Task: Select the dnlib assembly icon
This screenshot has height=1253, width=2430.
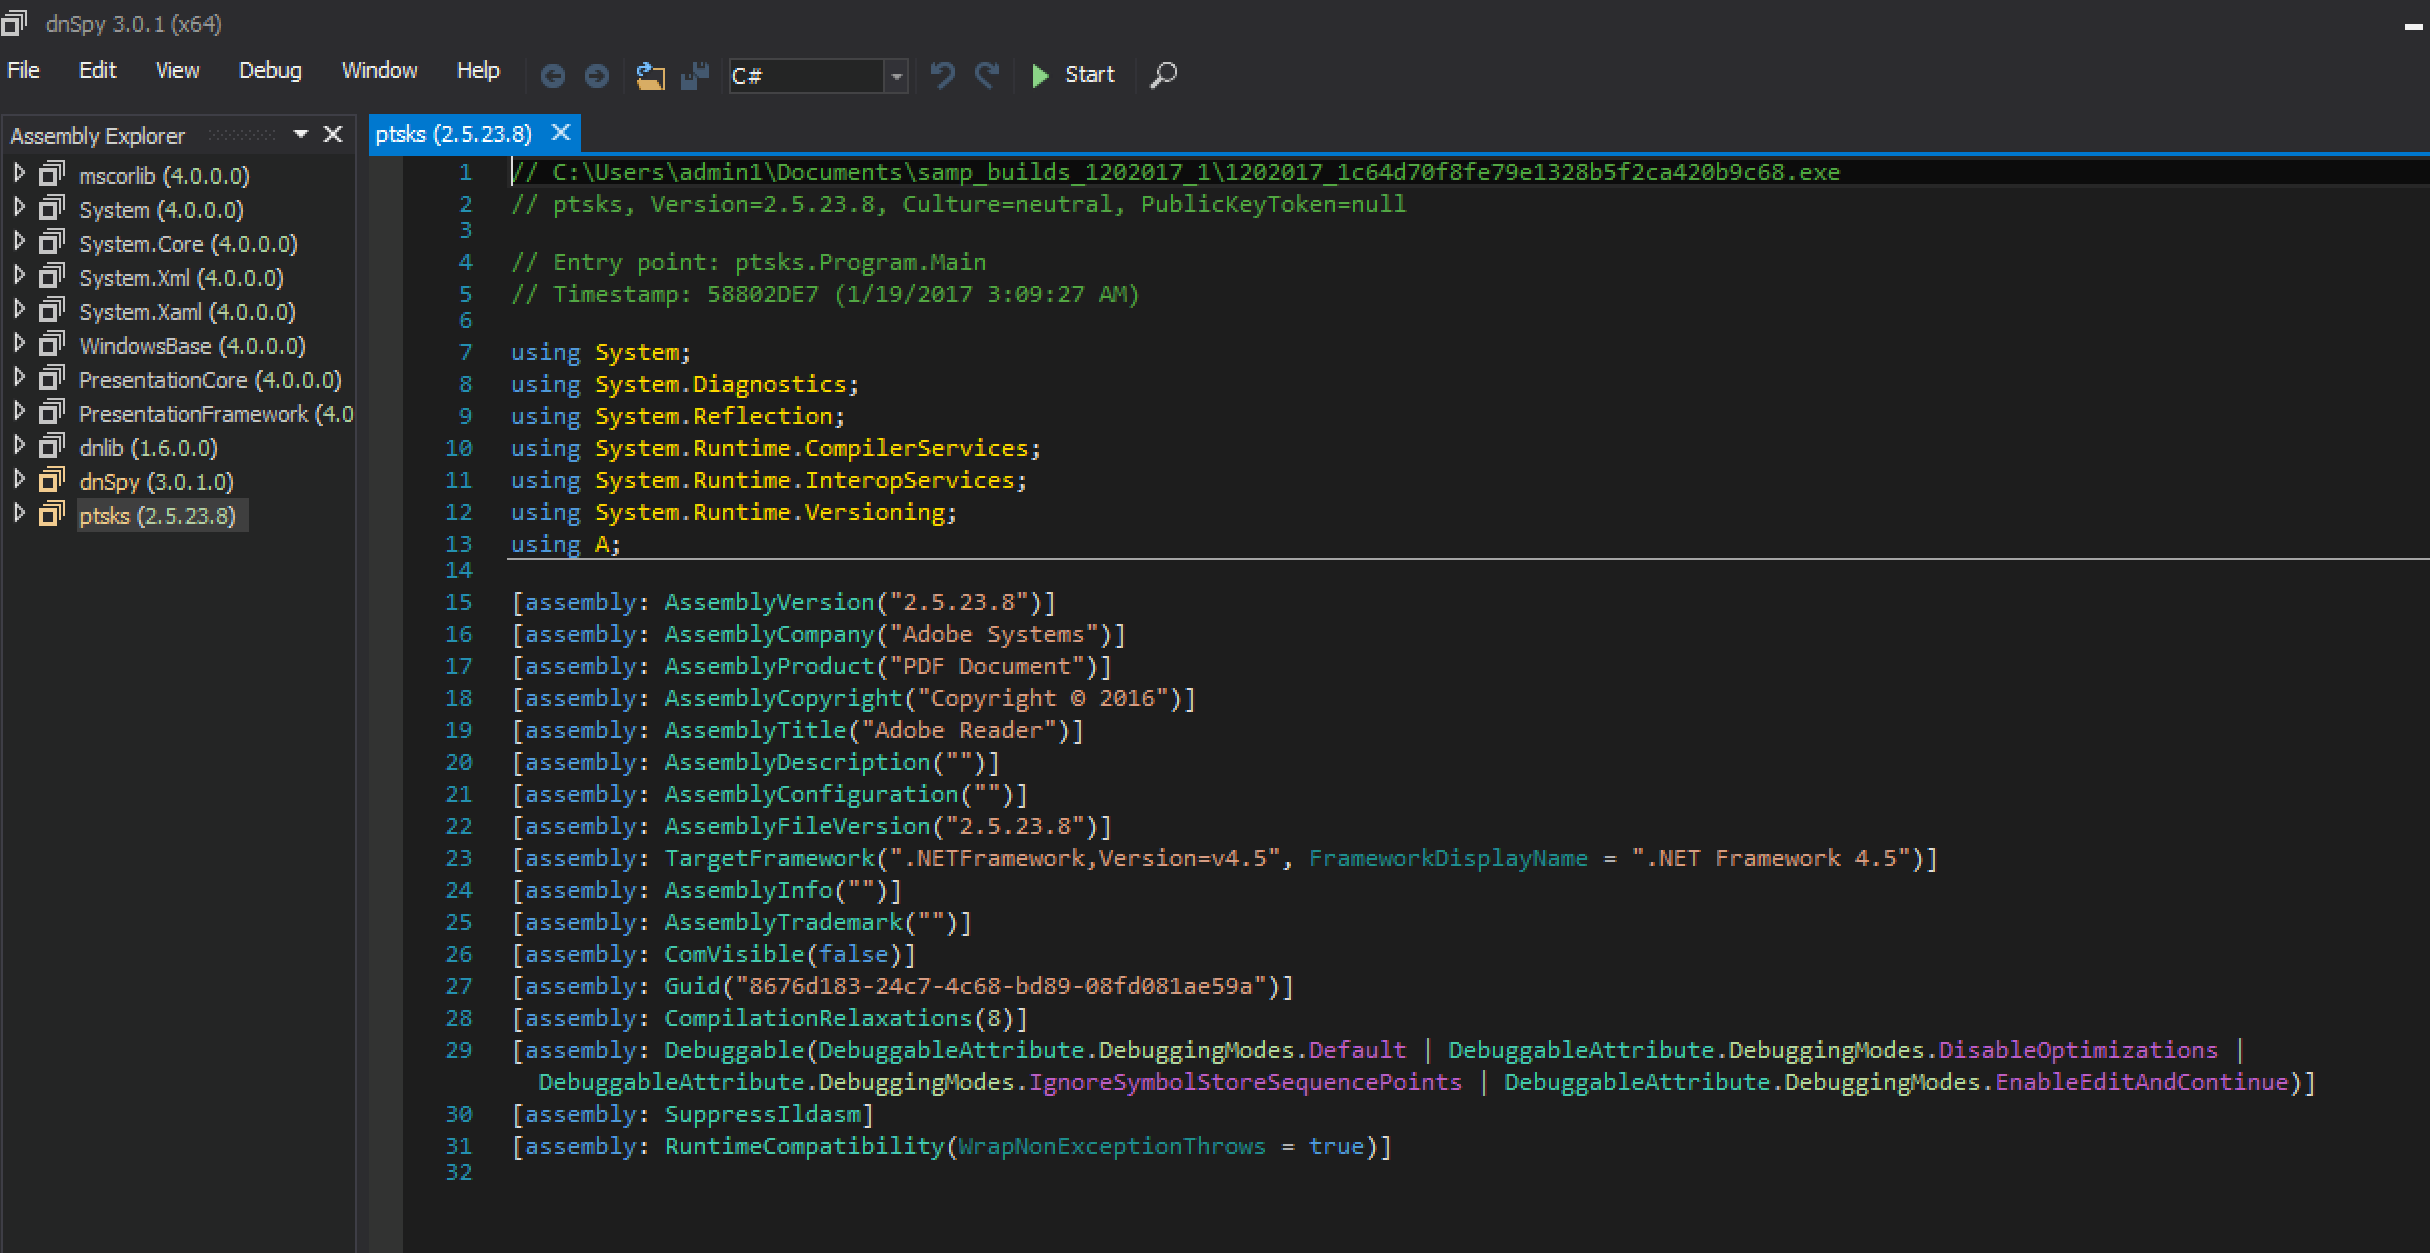Action: tap(52, 447)
